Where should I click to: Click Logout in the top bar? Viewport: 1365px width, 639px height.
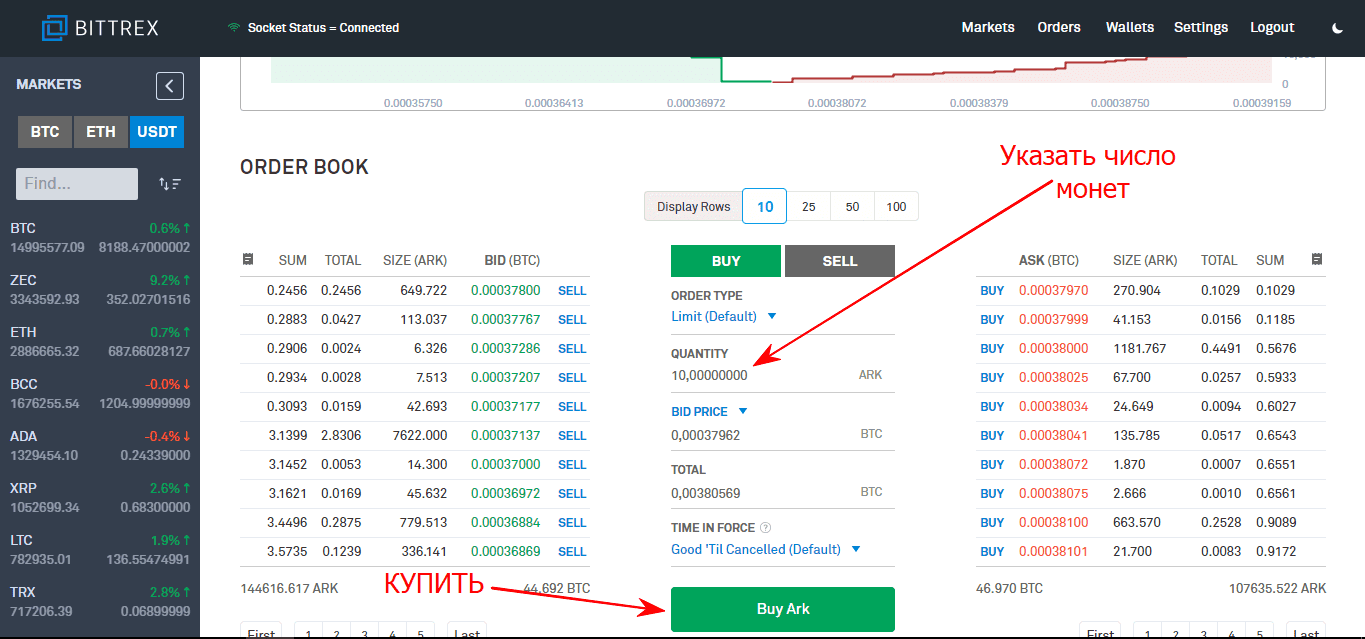coord(1272,28)
